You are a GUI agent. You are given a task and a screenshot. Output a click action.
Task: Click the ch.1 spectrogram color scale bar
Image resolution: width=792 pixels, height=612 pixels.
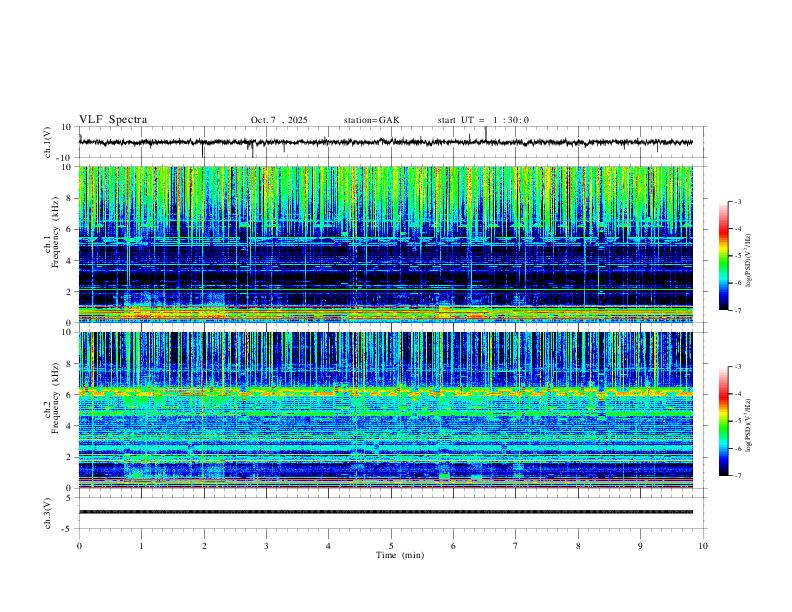tap(724, 256)
